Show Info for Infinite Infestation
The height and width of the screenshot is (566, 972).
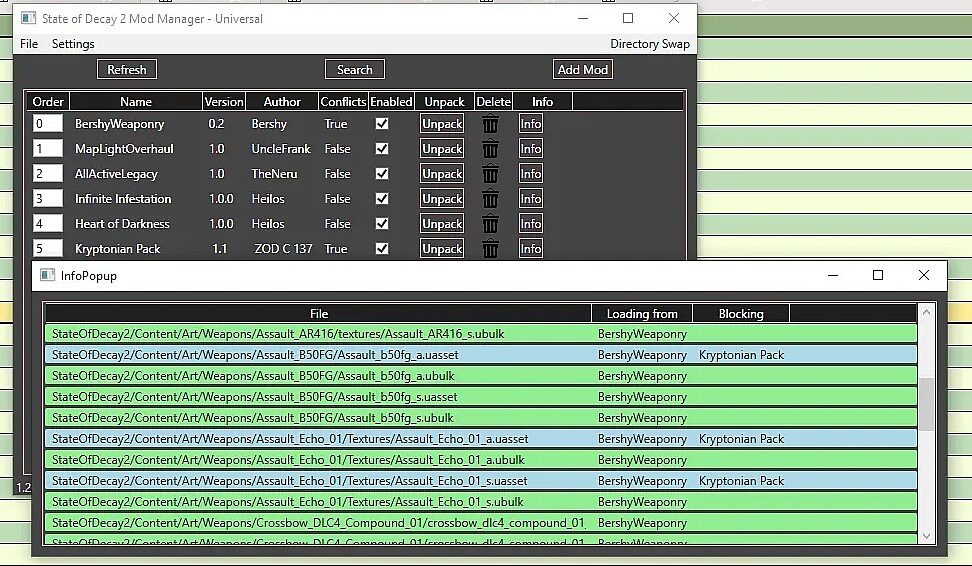[531, 198]
